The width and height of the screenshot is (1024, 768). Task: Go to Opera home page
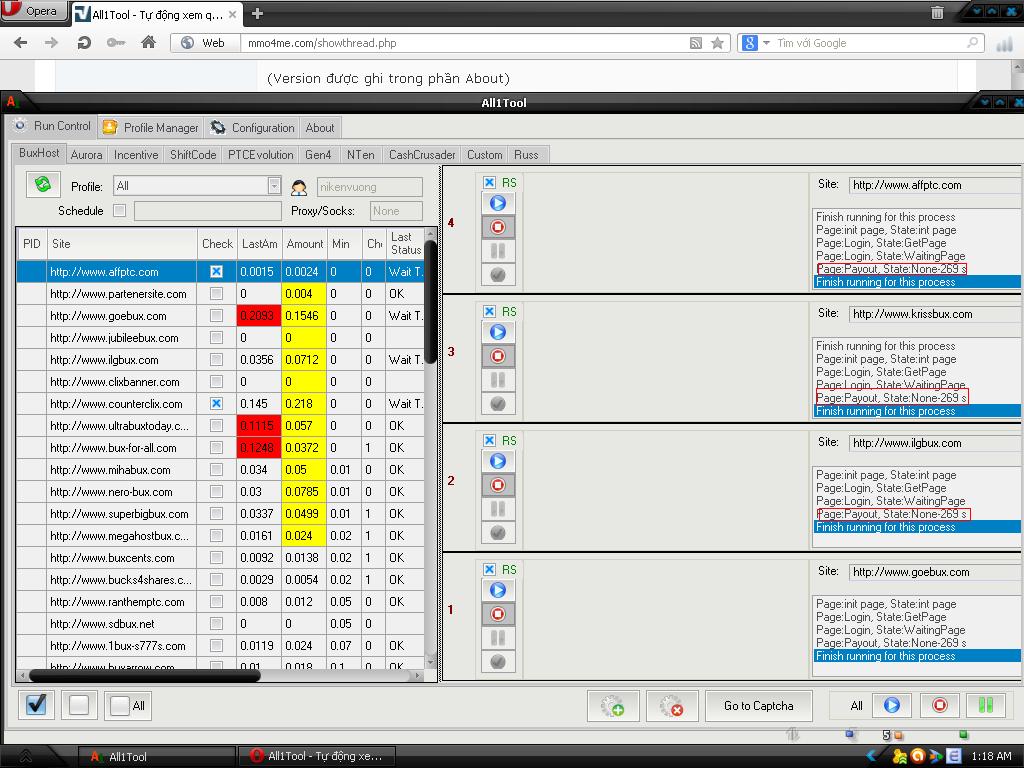tap(148, 42)
